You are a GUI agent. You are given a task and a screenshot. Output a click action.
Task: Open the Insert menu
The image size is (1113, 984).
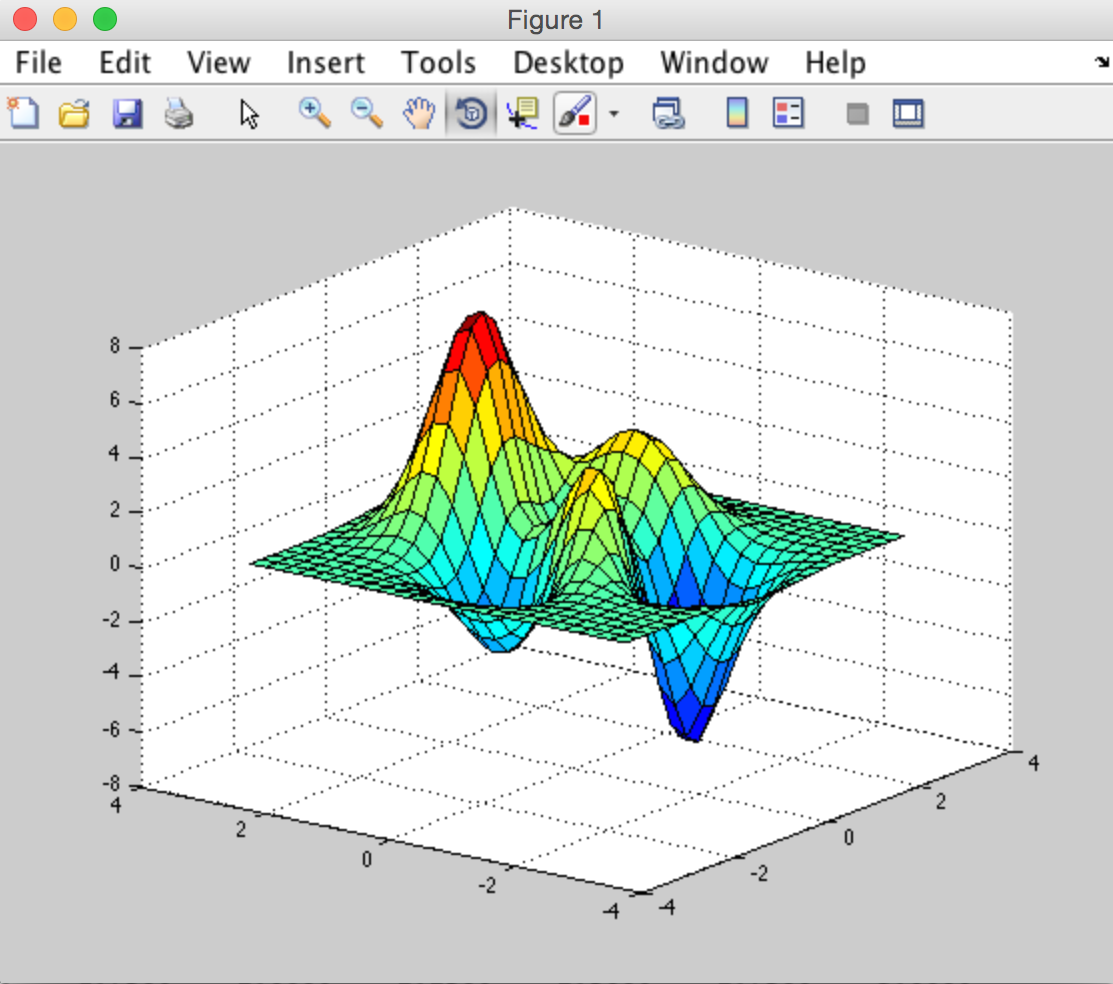pos(326,63)
